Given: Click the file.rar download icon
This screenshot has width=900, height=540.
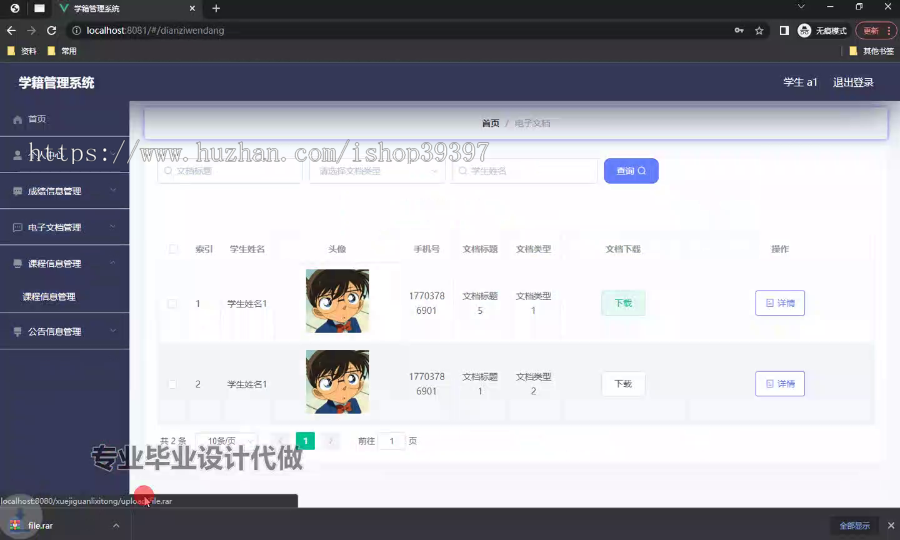Looking at the screenshot, I should coord(15,525).
